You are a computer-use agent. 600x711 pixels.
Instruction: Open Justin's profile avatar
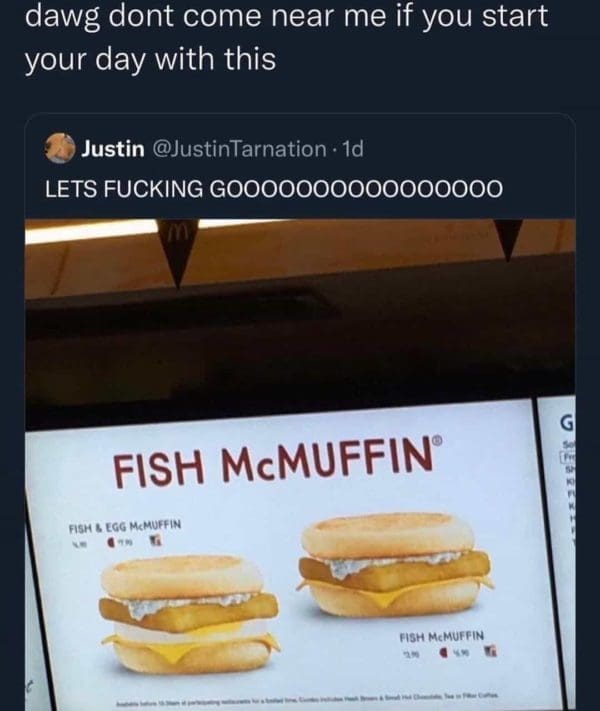click(x=61, y=150)
